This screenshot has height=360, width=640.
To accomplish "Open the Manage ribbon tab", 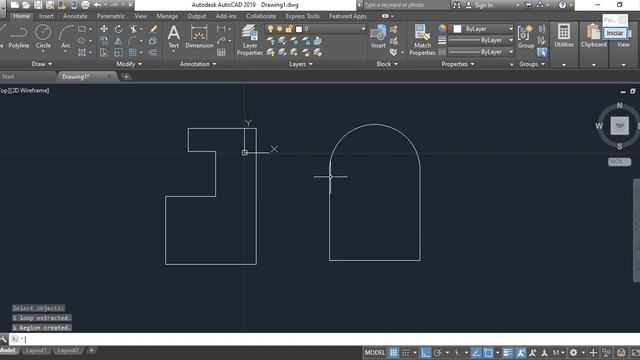I will pyautogui.click(x=167, y=16).
